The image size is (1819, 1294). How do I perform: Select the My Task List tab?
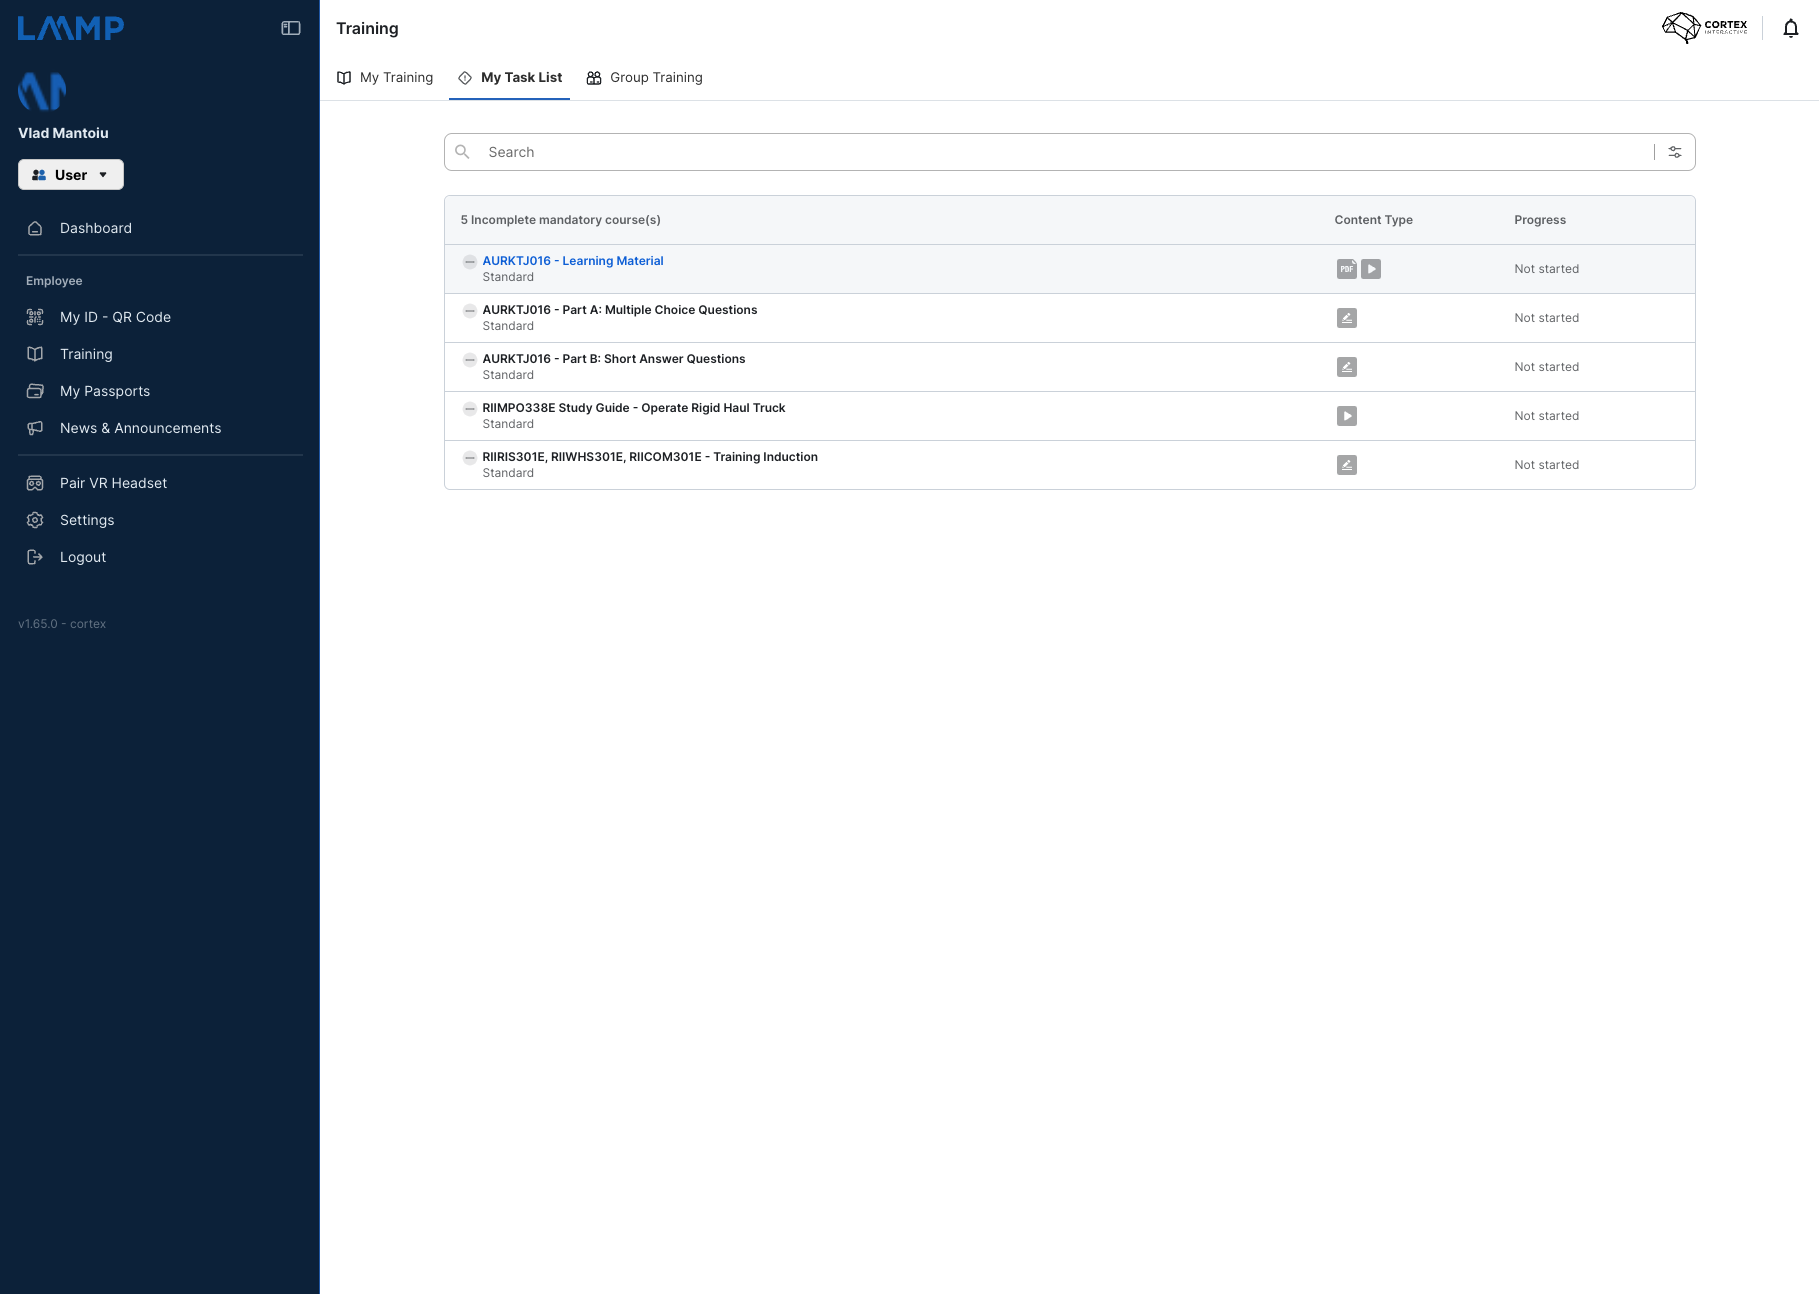(x=510, y=78)
